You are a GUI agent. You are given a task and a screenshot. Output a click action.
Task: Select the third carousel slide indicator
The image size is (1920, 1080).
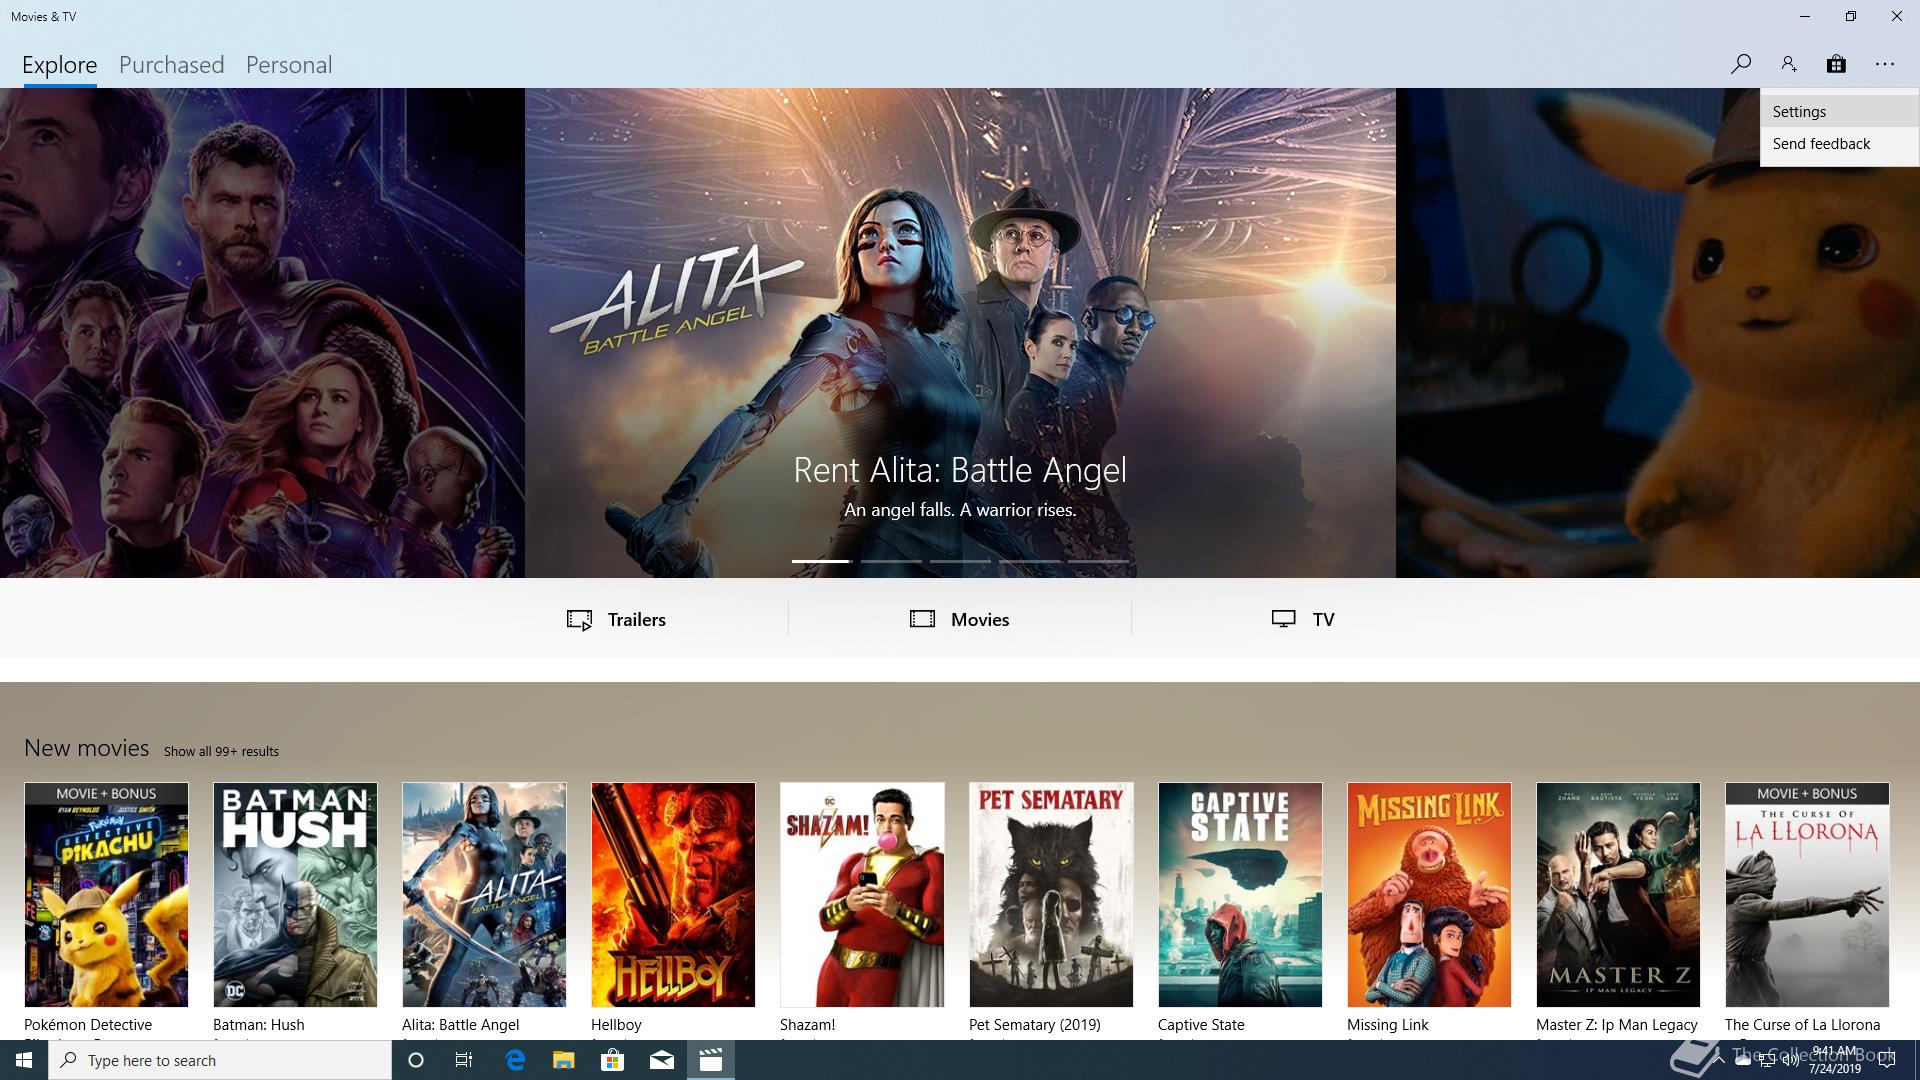point(960,561)
